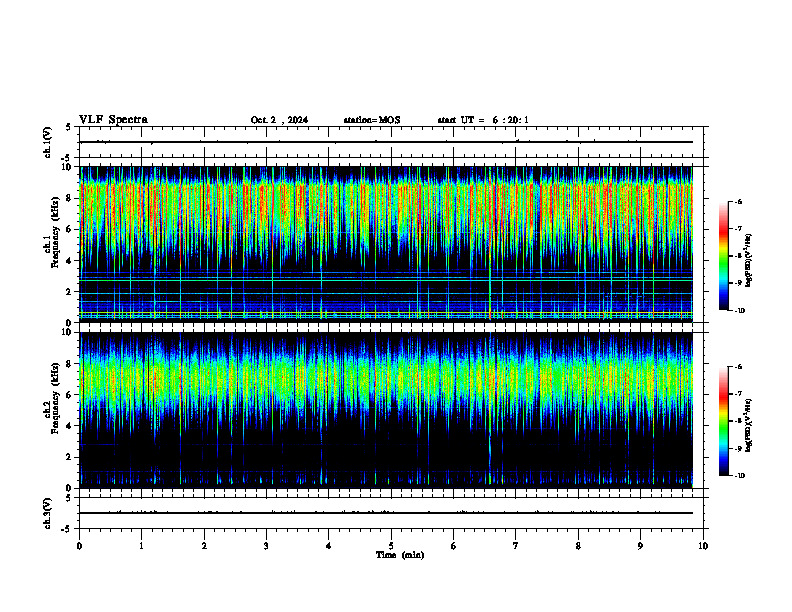Click the log(PSD) units label beside ch.2 colorbar
Screen dimensions: 792x612
(749, 425)
